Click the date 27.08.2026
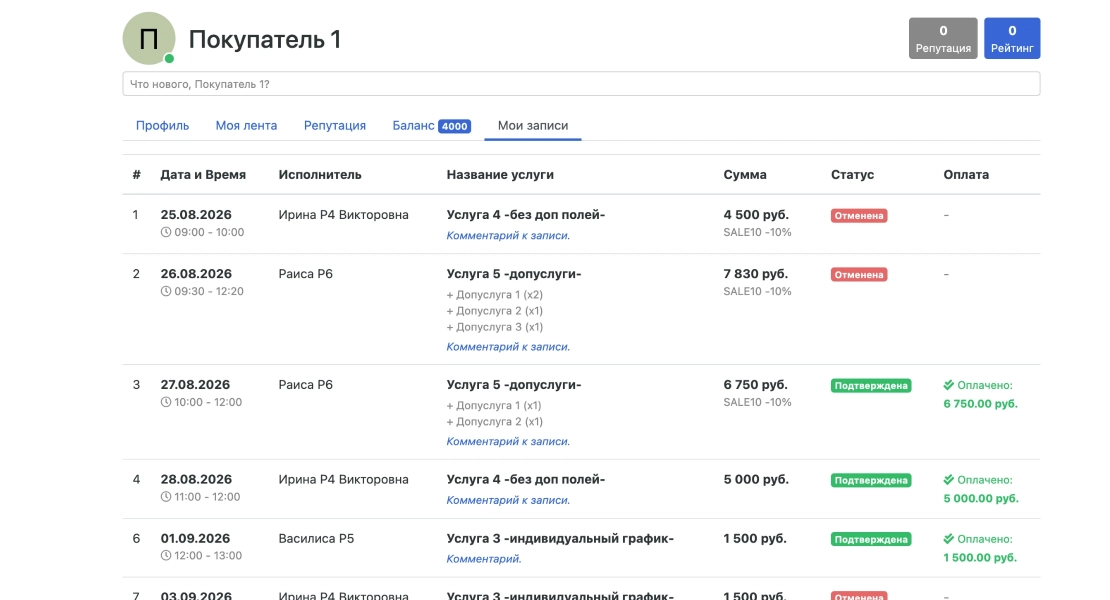 [x=195, y=384]
